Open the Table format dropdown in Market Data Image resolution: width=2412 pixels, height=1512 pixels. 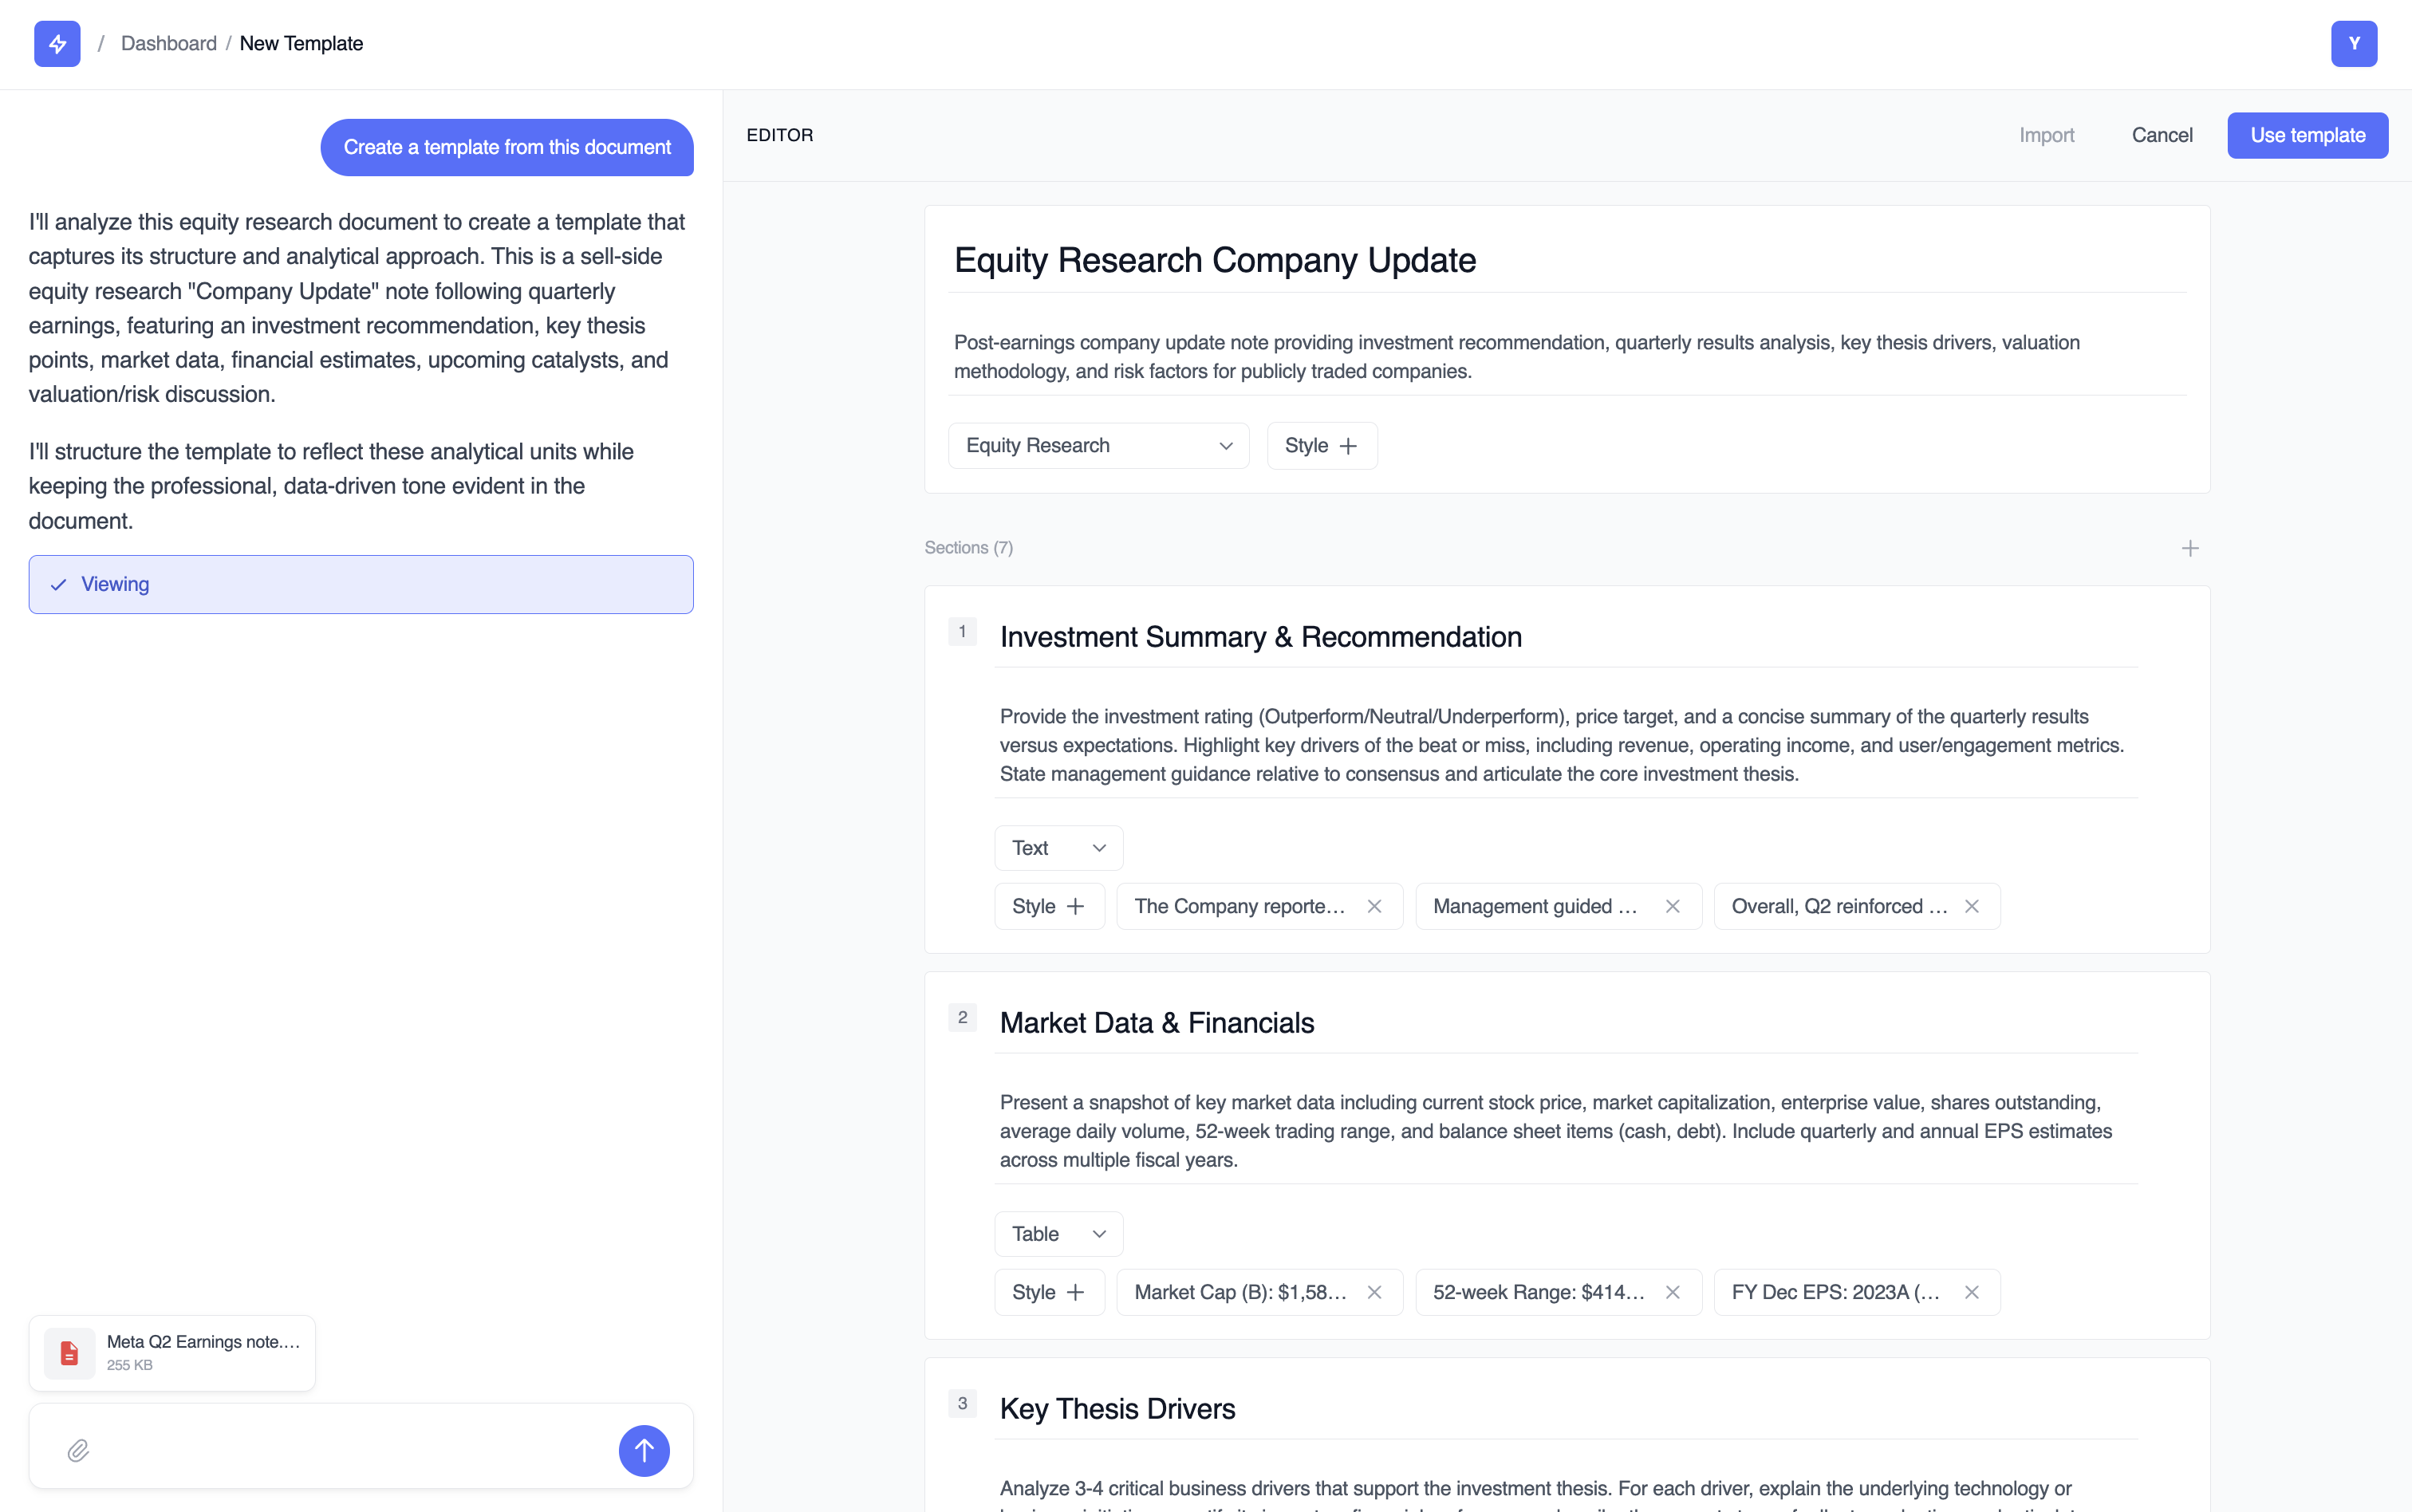[x=1057, y=1233]
